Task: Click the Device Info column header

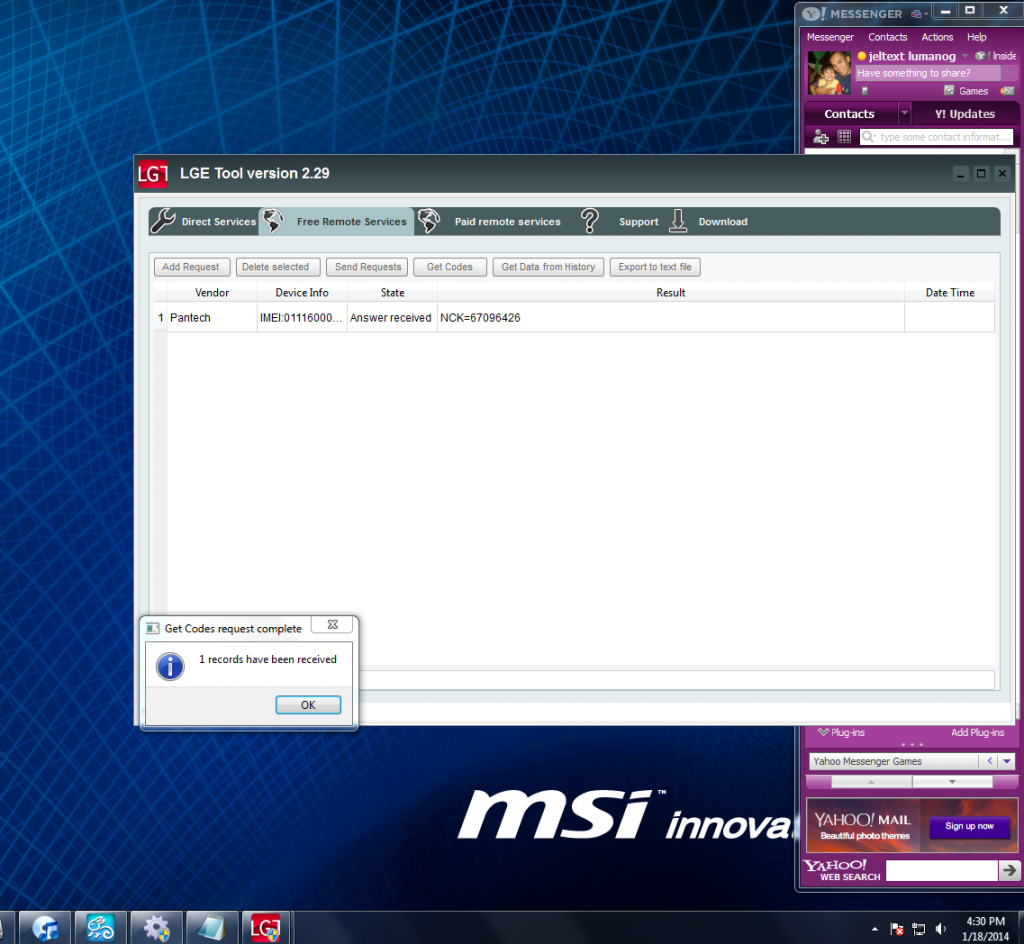Action: pos(302,292)
